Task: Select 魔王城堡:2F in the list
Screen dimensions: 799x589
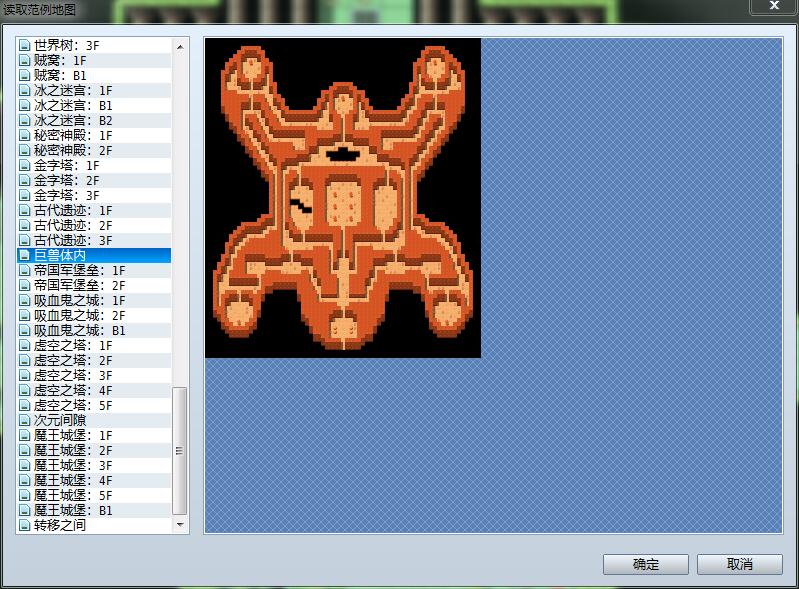Action: pyautogui.click(x=94, y=450)
